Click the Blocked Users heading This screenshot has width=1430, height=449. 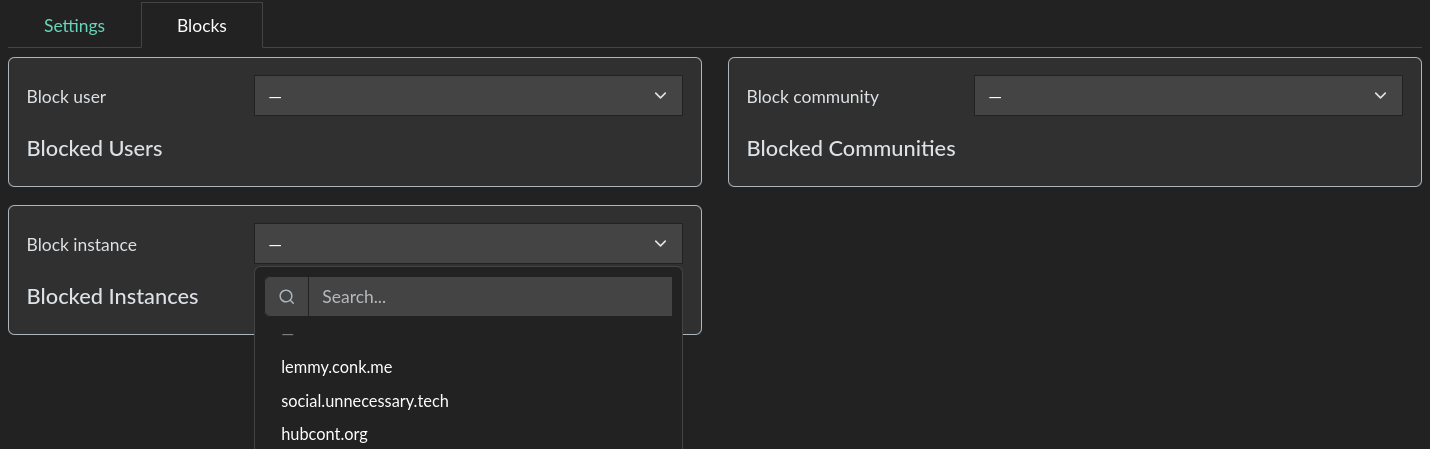pos(94,149)
